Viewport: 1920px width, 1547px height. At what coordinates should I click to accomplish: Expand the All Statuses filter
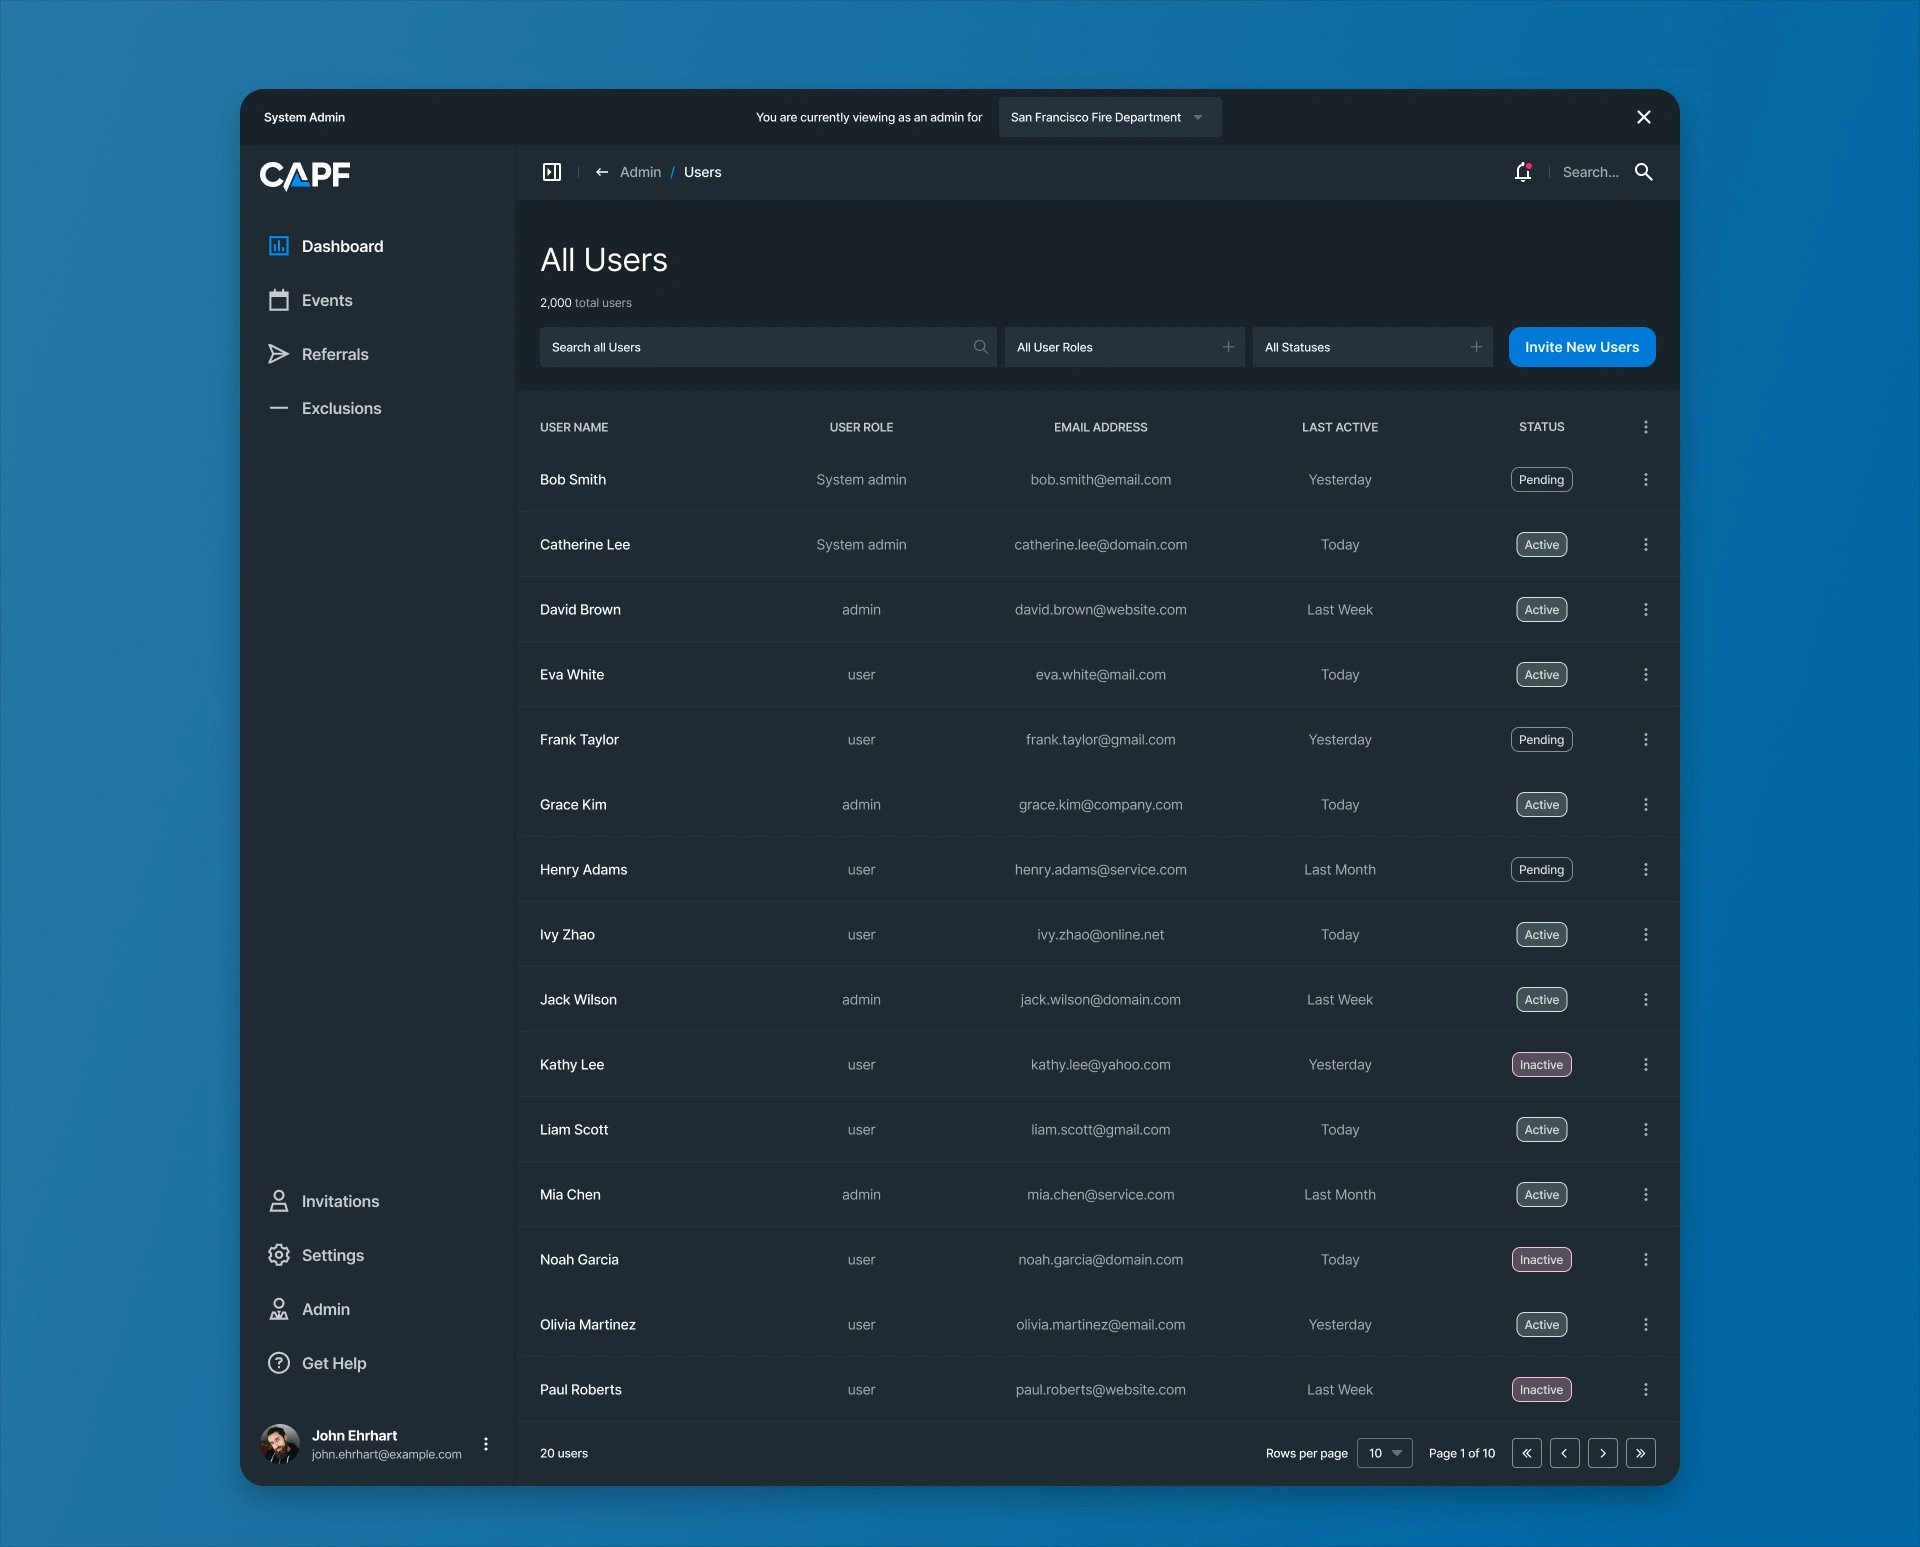[x=1372, y=347]
